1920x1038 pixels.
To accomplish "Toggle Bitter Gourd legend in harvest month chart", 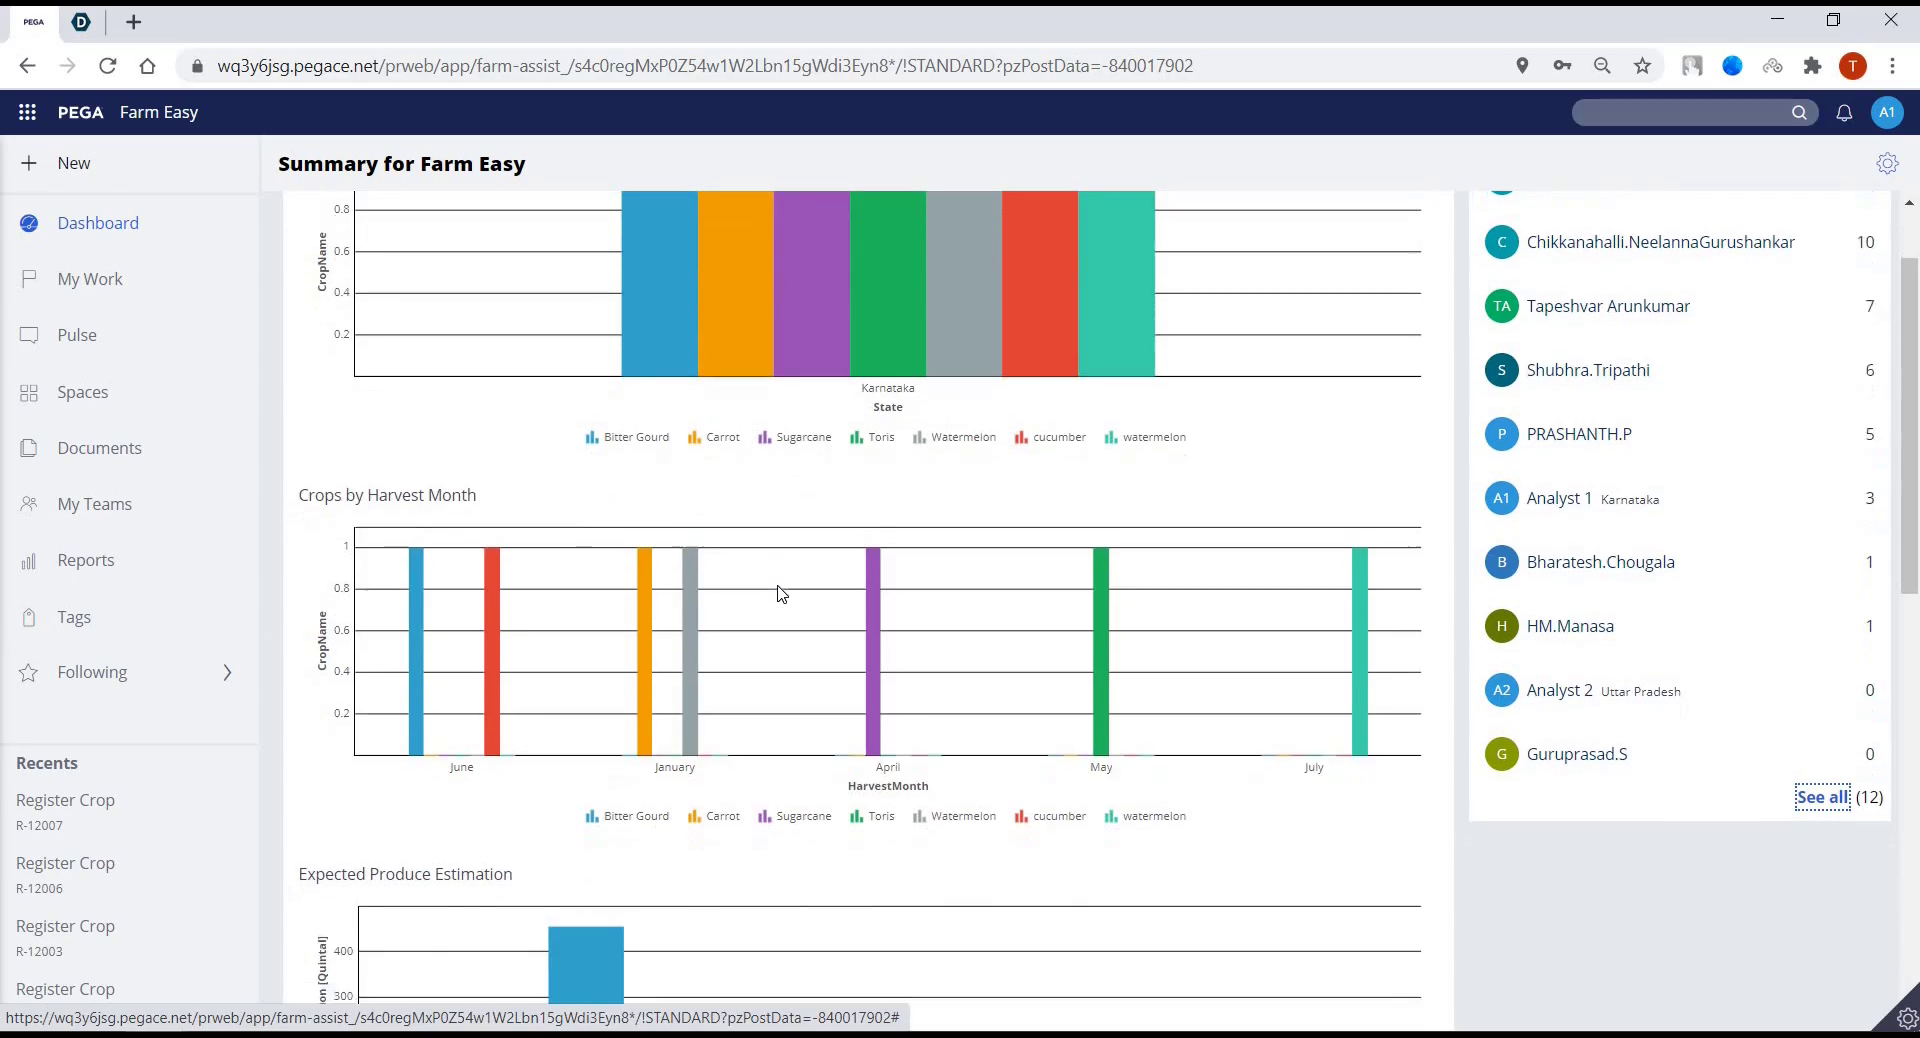I will [627, 816].
